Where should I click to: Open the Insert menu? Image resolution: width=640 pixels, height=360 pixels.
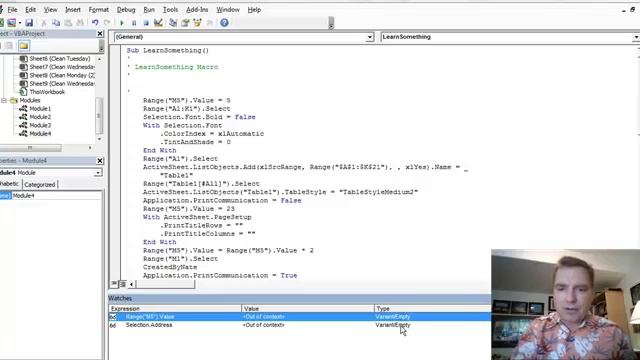click(x=73, y=9)
